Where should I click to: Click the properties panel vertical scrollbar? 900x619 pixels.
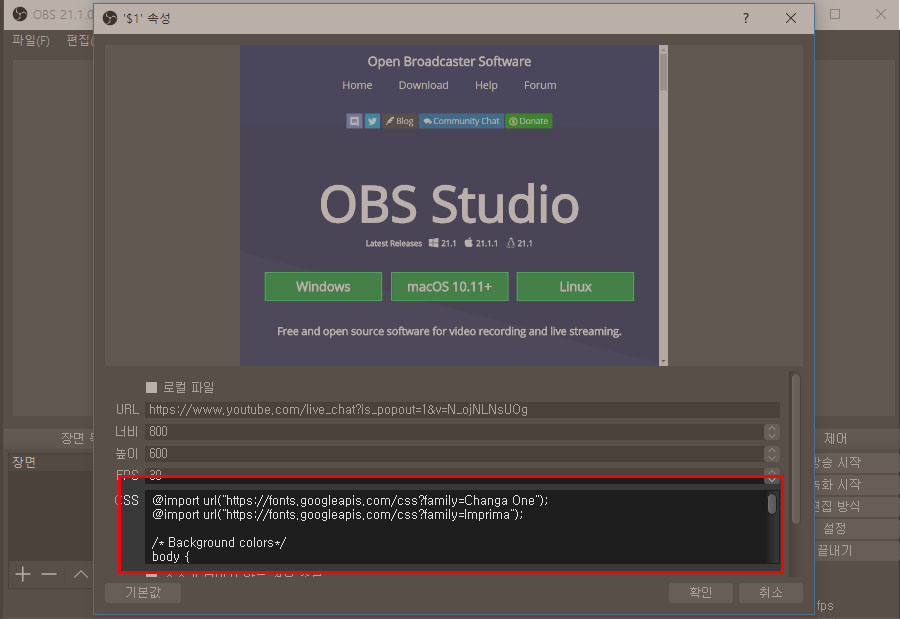coord(796,448)
